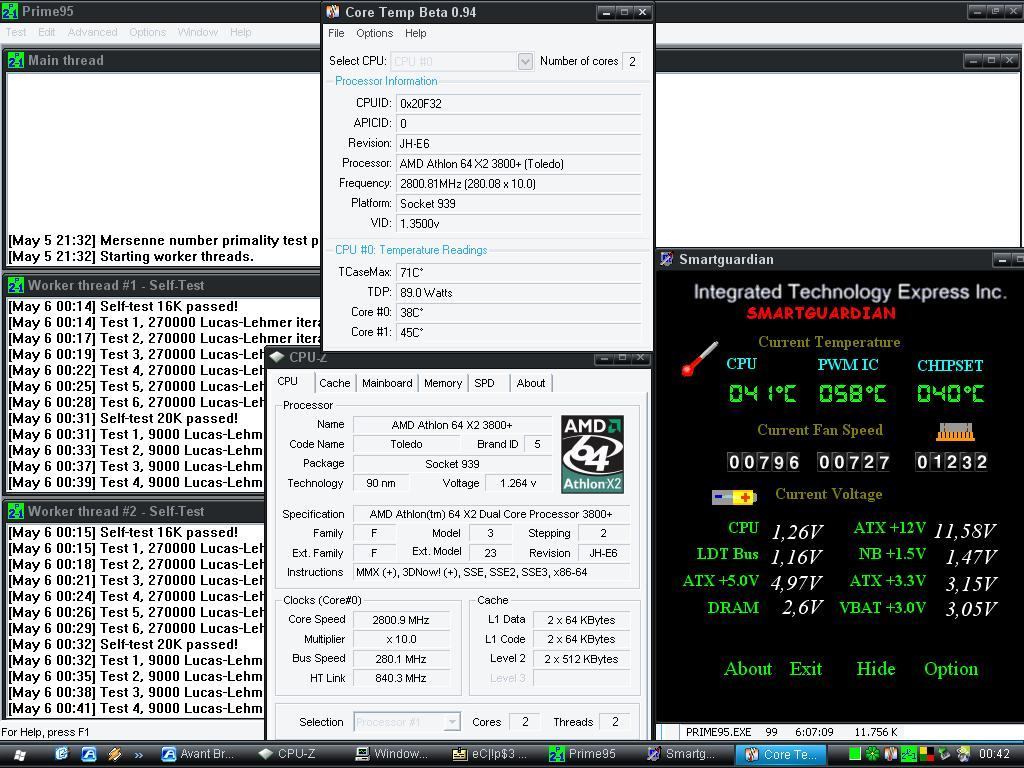The height and width of the screenshot is (768, 1024).
Task: Open Core Temp File menu
Action: tap(336, 33)
